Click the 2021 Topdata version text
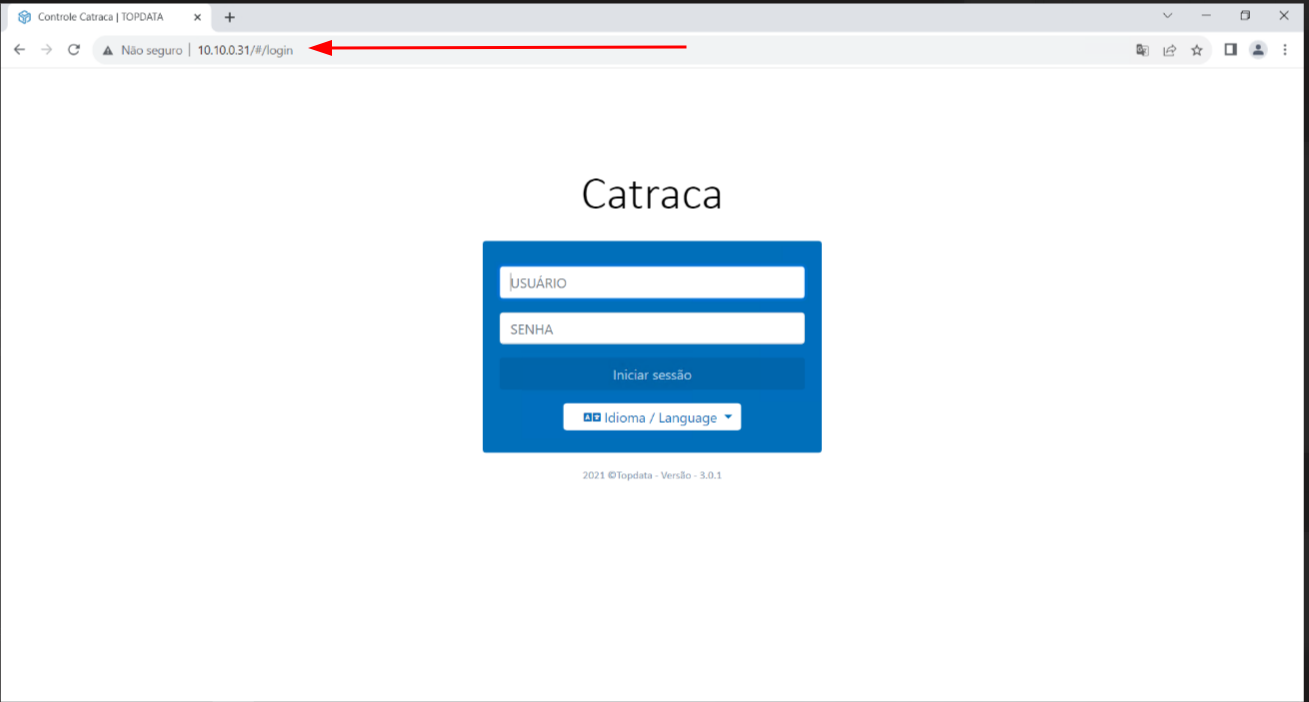This screenshot has height=702, width=1309. (x=651, y=474)
